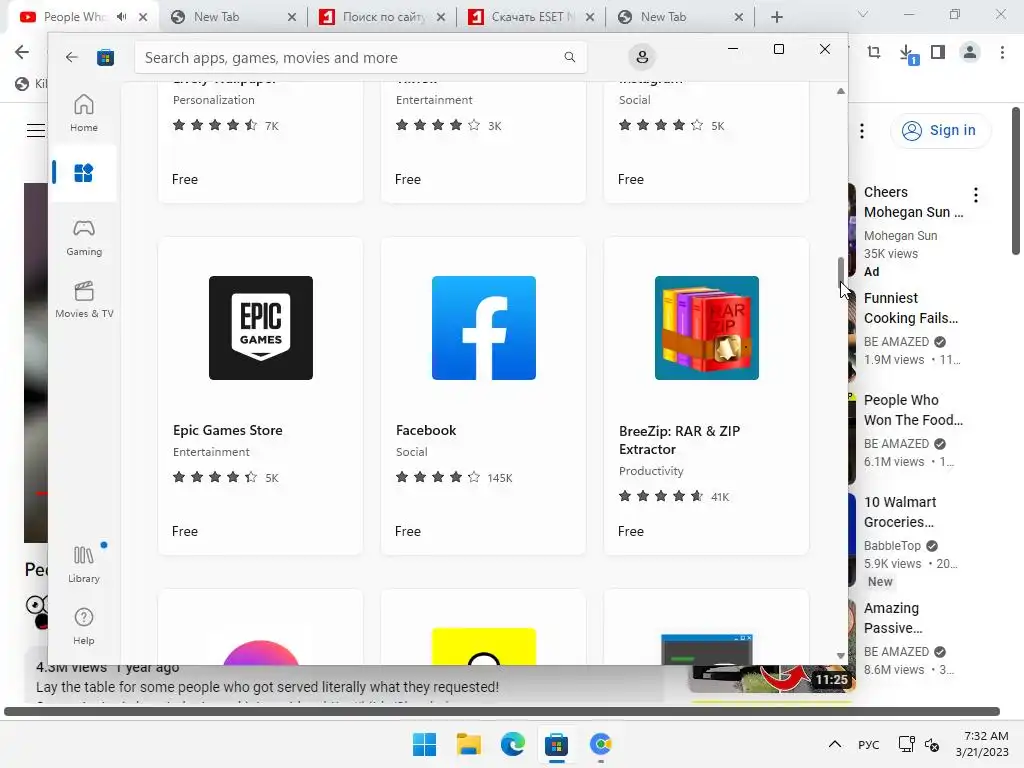Click Store scrollbar down arrow
The height and width of the screenshot is (768, 1024).
(x=840, y=656)
